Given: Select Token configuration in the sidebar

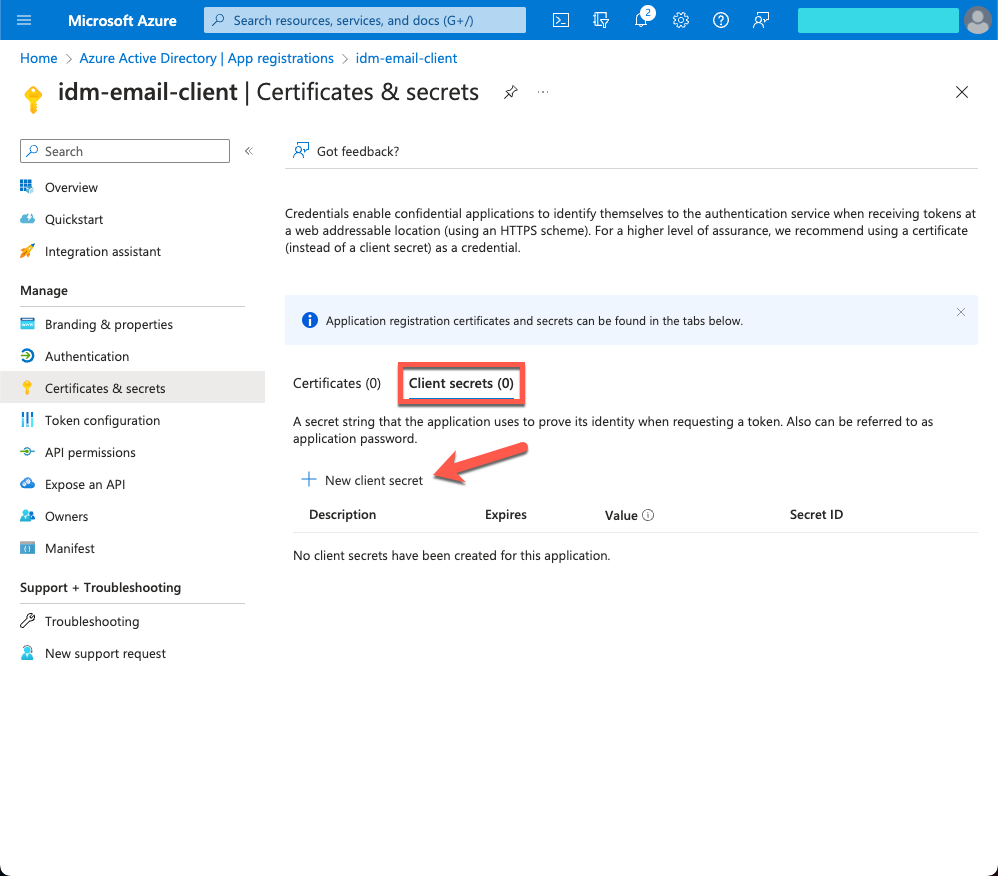Looking at the screenshot, I should point(102,420).
